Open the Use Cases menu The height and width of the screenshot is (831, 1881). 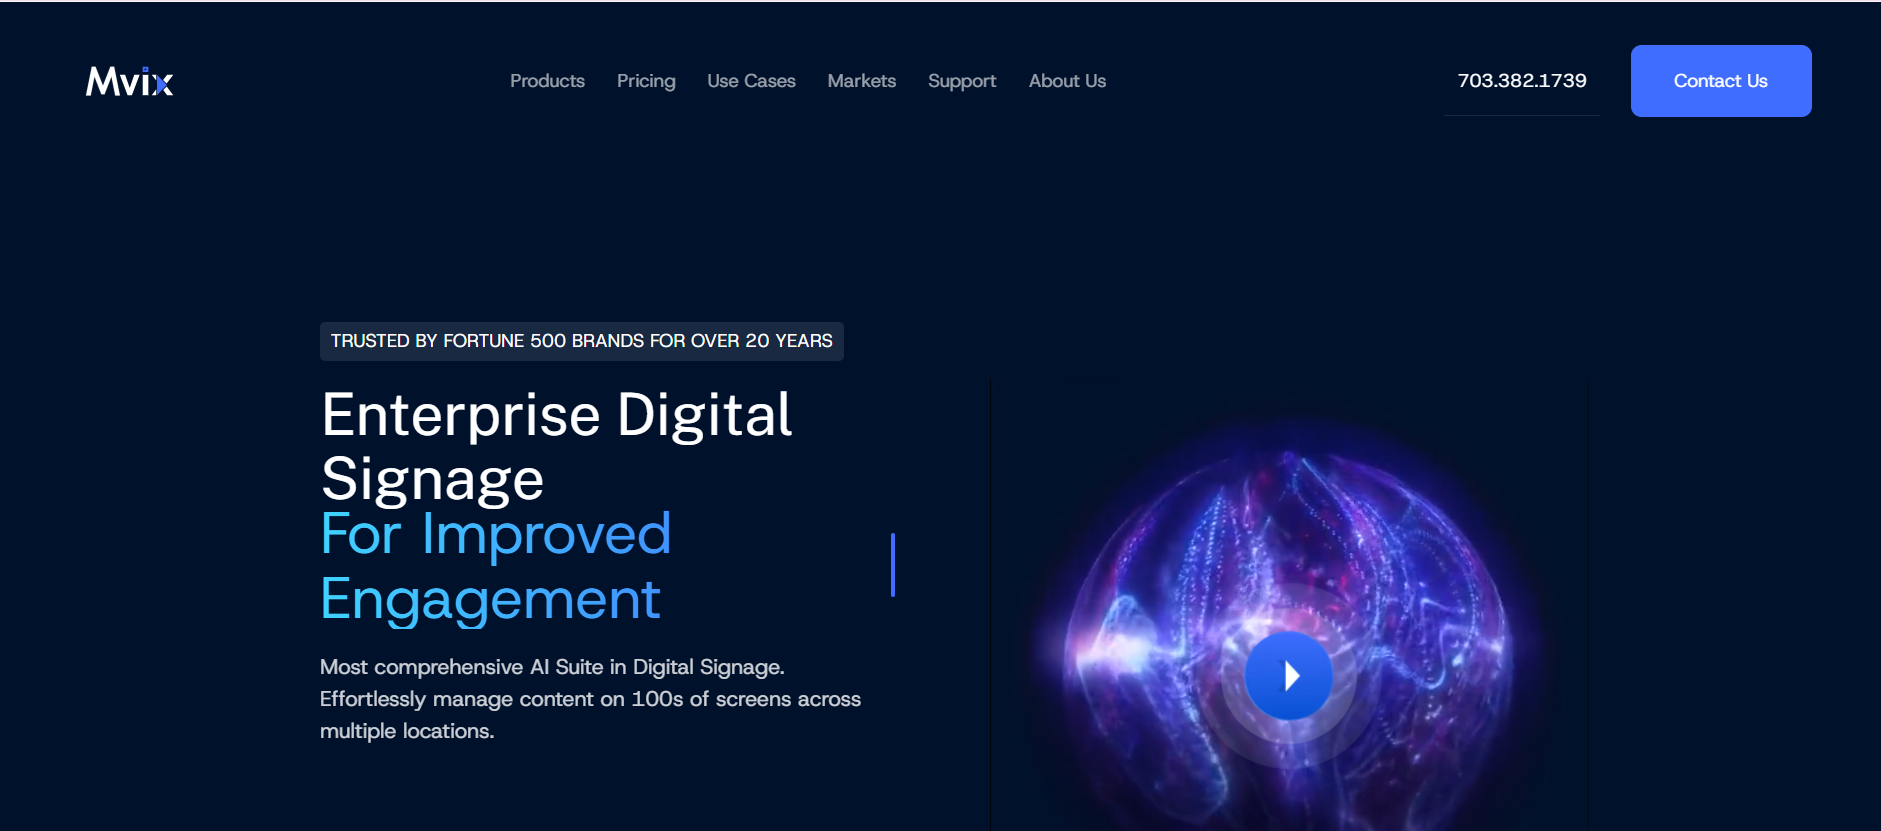751,81
